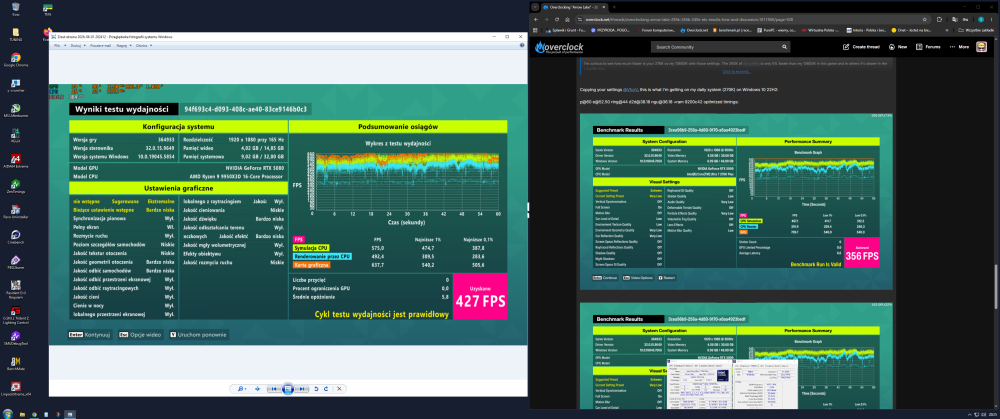Go to the next photo in viewer

(x=302, y=389)
